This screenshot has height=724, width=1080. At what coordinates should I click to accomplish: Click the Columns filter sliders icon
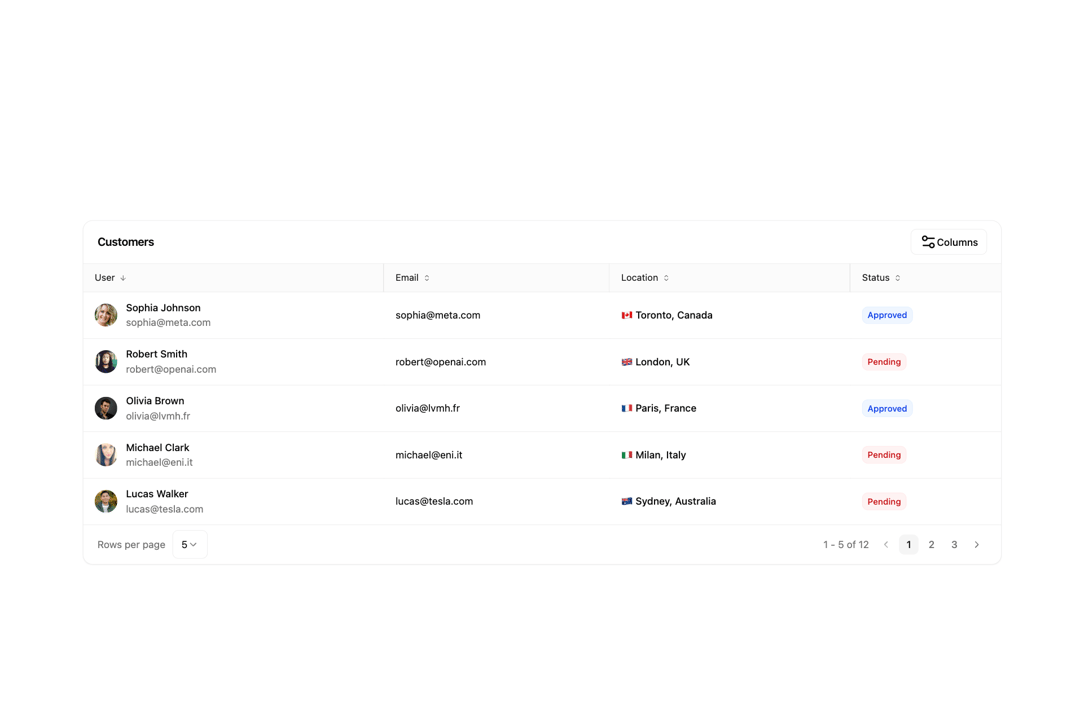(x=928, y=242)
